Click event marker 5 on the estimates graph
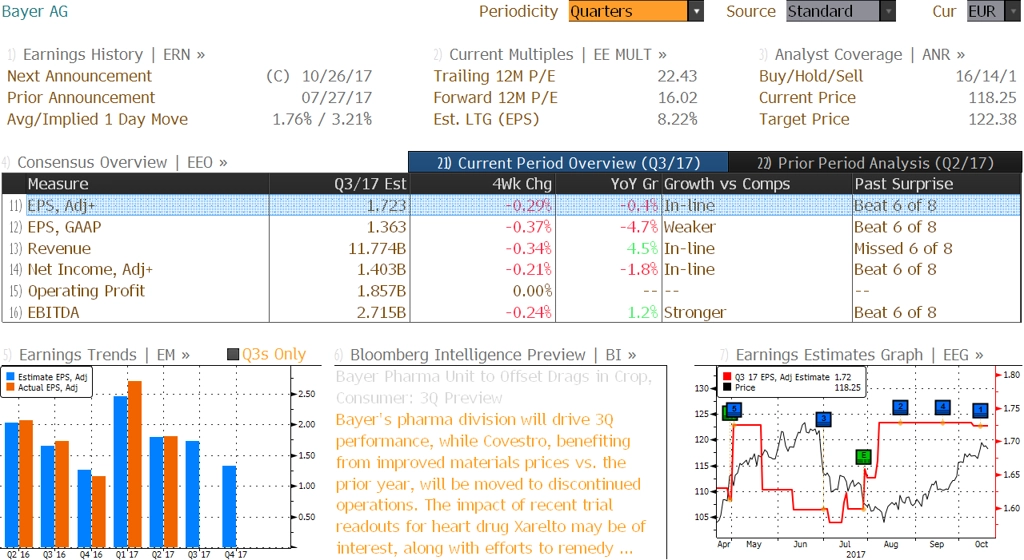The image size is (1024, 560). coord(733,410)
